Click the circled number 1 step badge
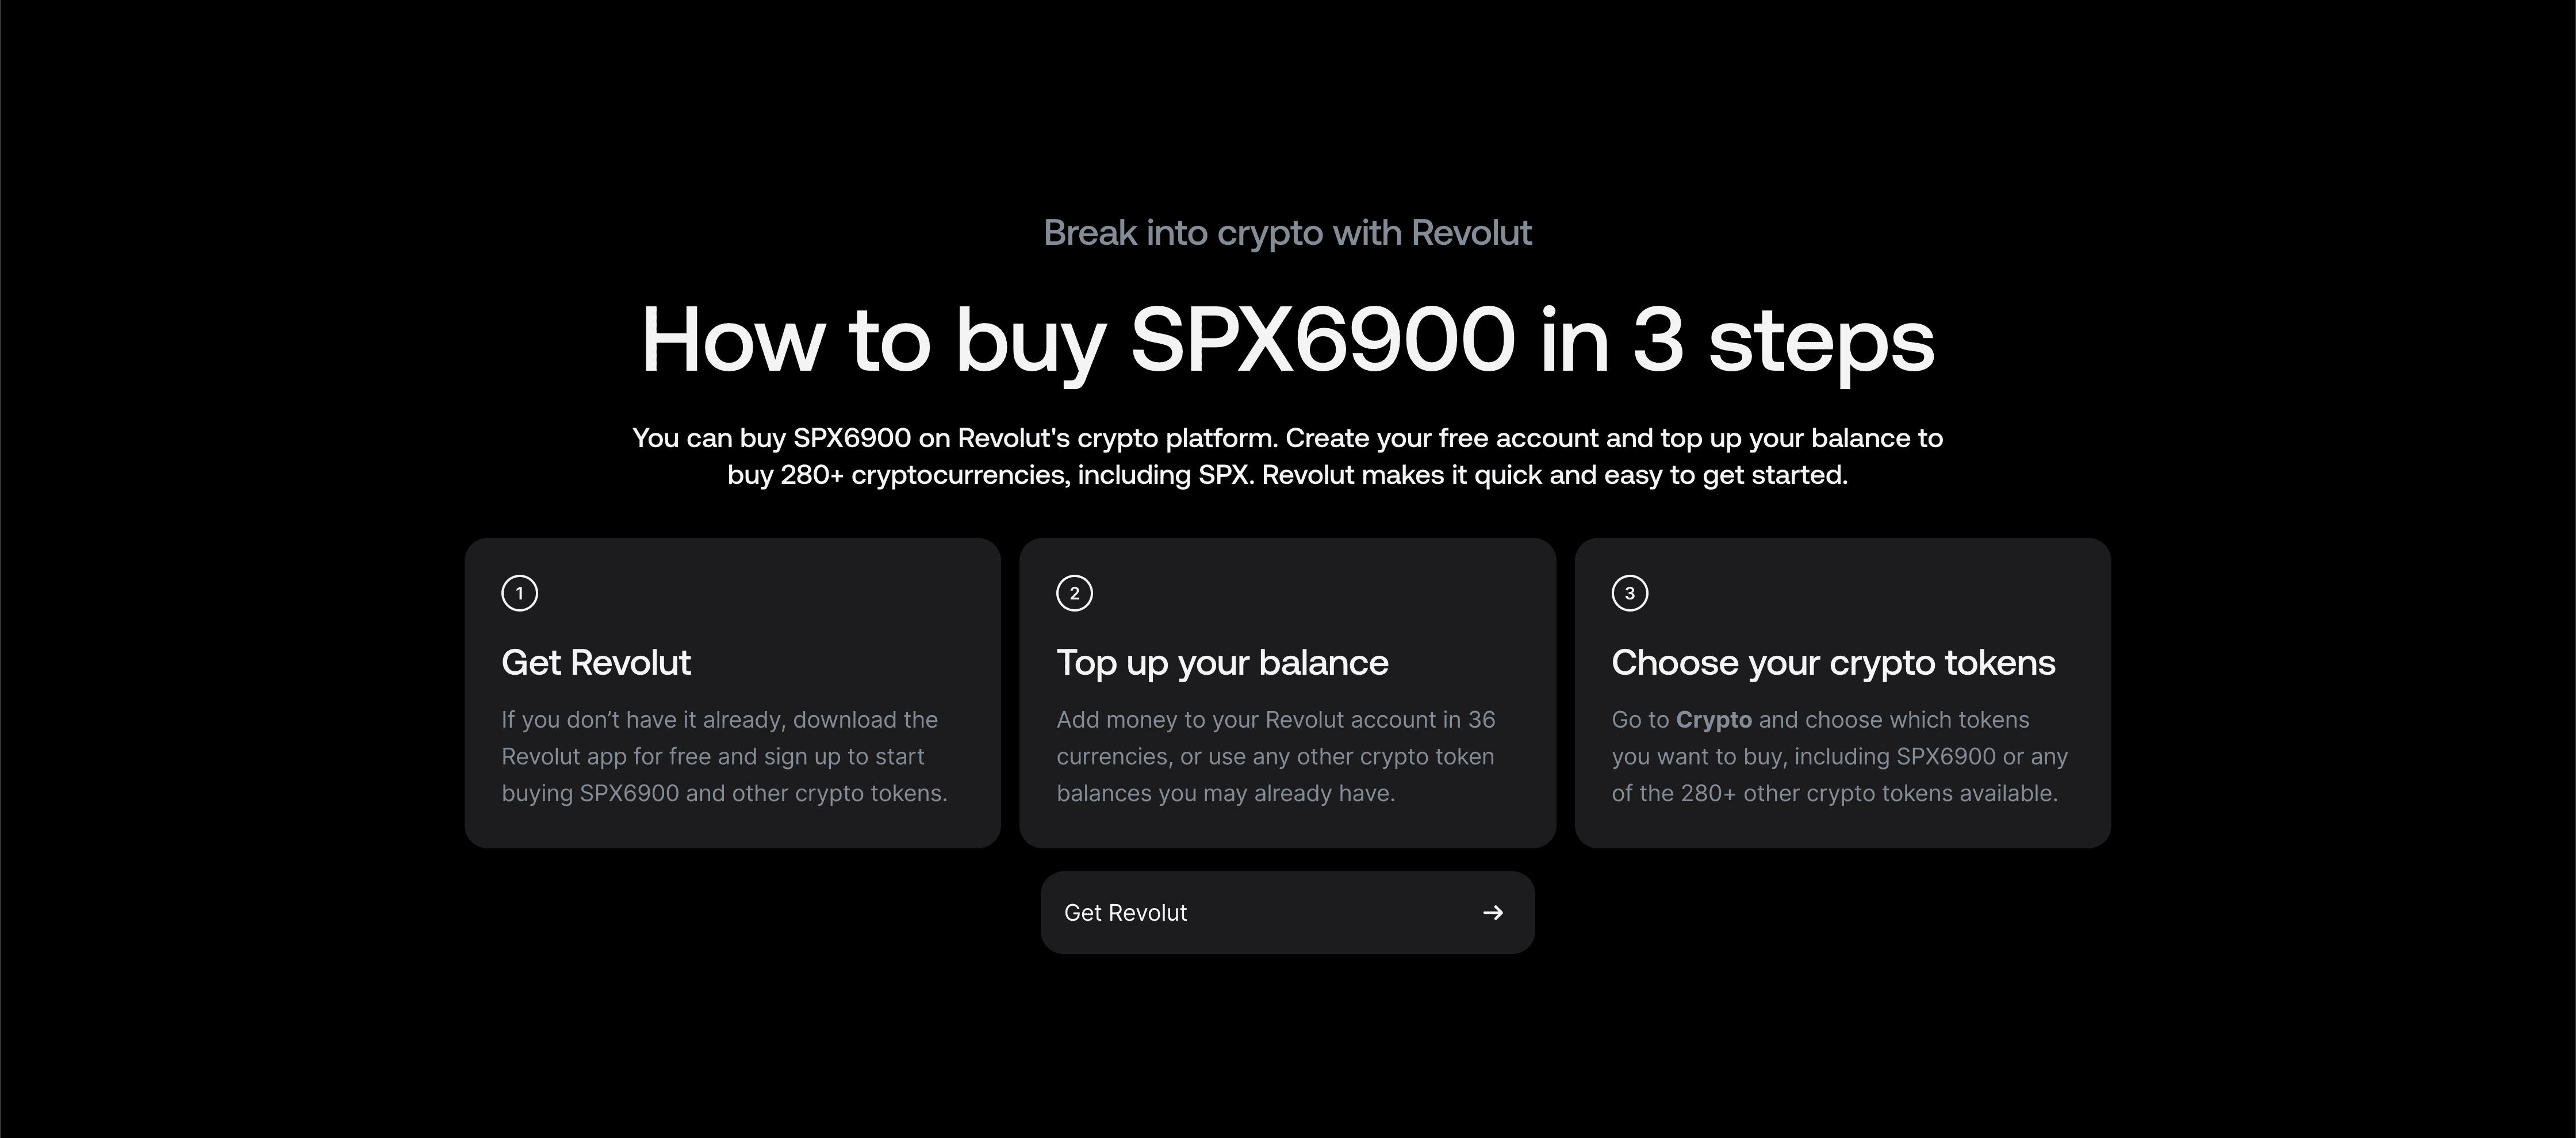 point(519,592)
